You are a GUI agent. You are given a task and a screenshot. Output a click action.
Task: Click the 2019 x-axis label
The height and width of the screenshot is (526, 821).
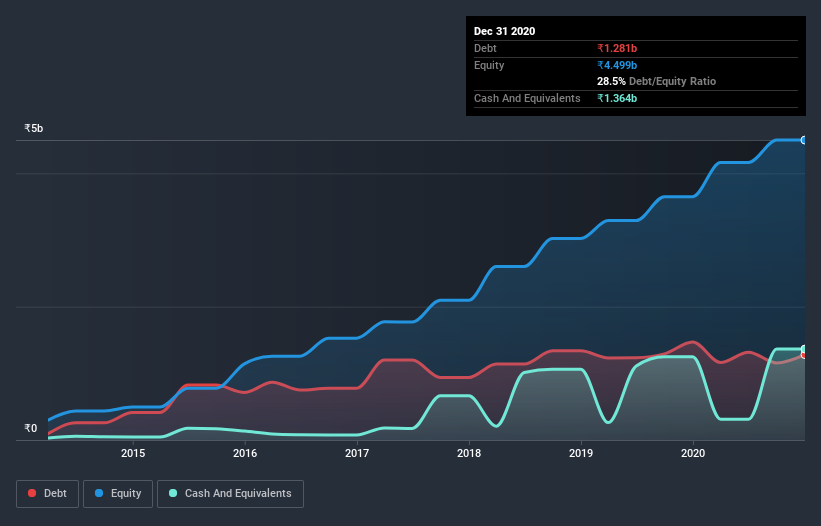[581, 453]
